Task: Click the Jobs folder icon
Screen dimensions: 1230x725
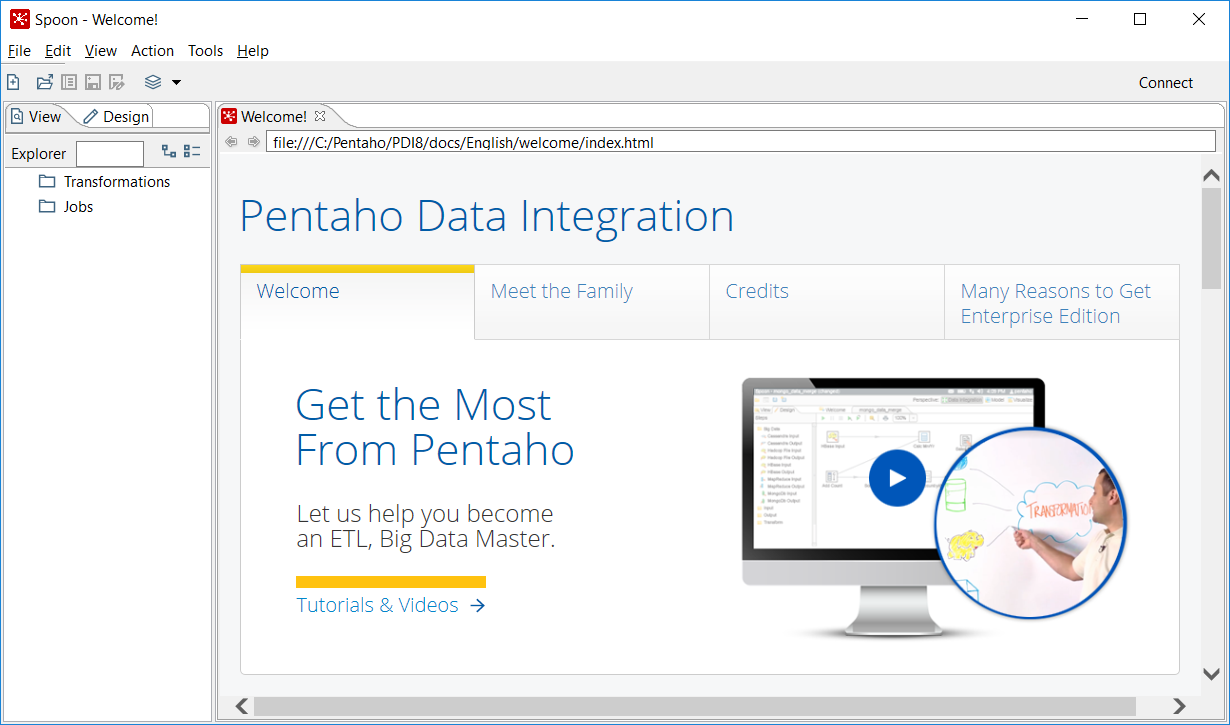Action: [x=47, y=206]
